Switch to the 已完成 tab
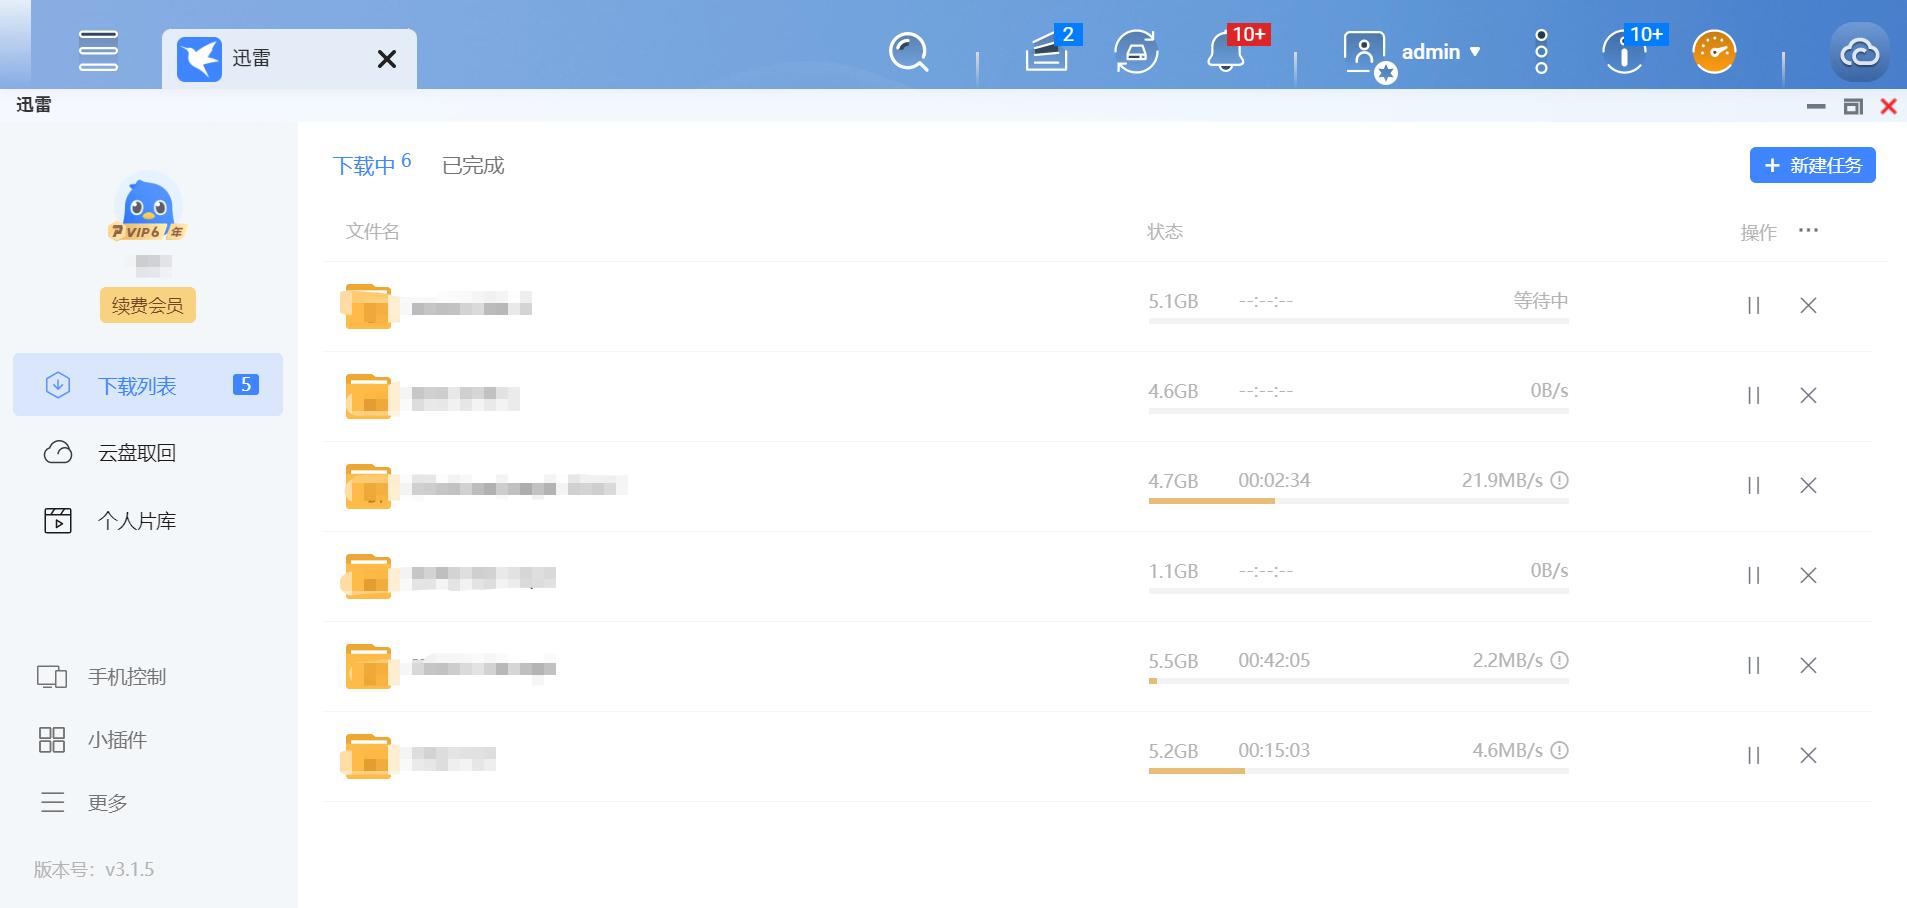Screen dimensions: 1907x908 tap(473, 165)
